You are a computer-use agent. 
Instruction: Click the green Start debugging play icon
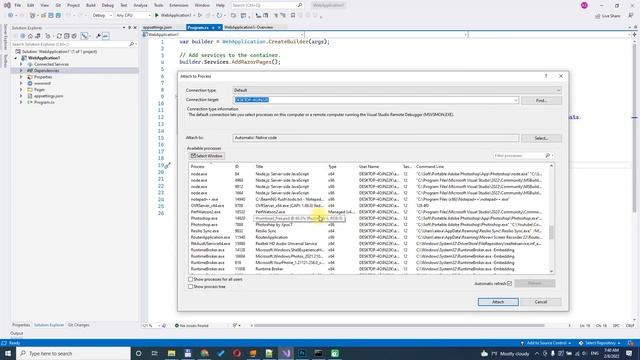point(157,15)
